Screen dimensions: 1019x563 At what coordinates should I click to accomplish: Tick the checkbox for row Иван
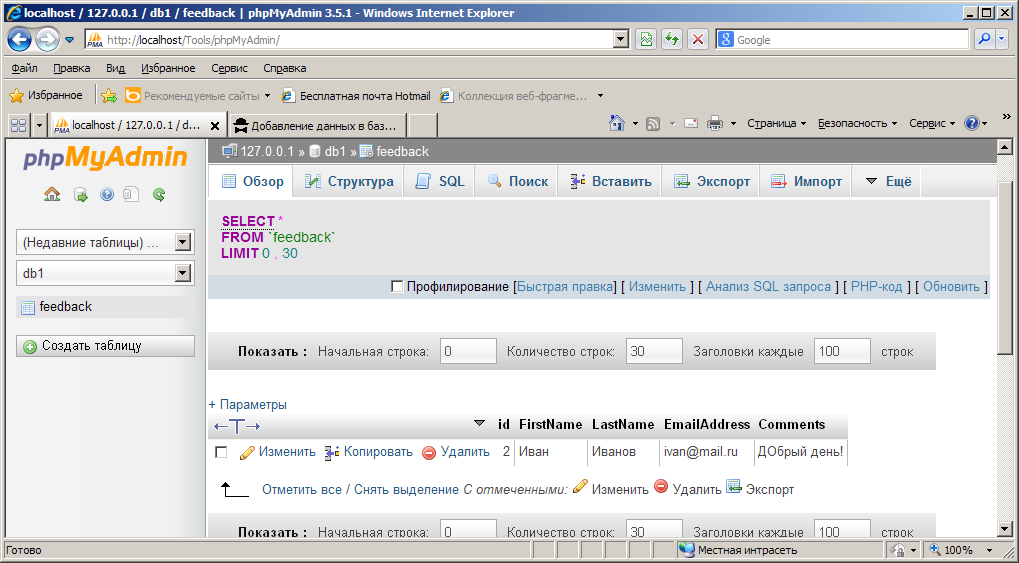point(221,452)
